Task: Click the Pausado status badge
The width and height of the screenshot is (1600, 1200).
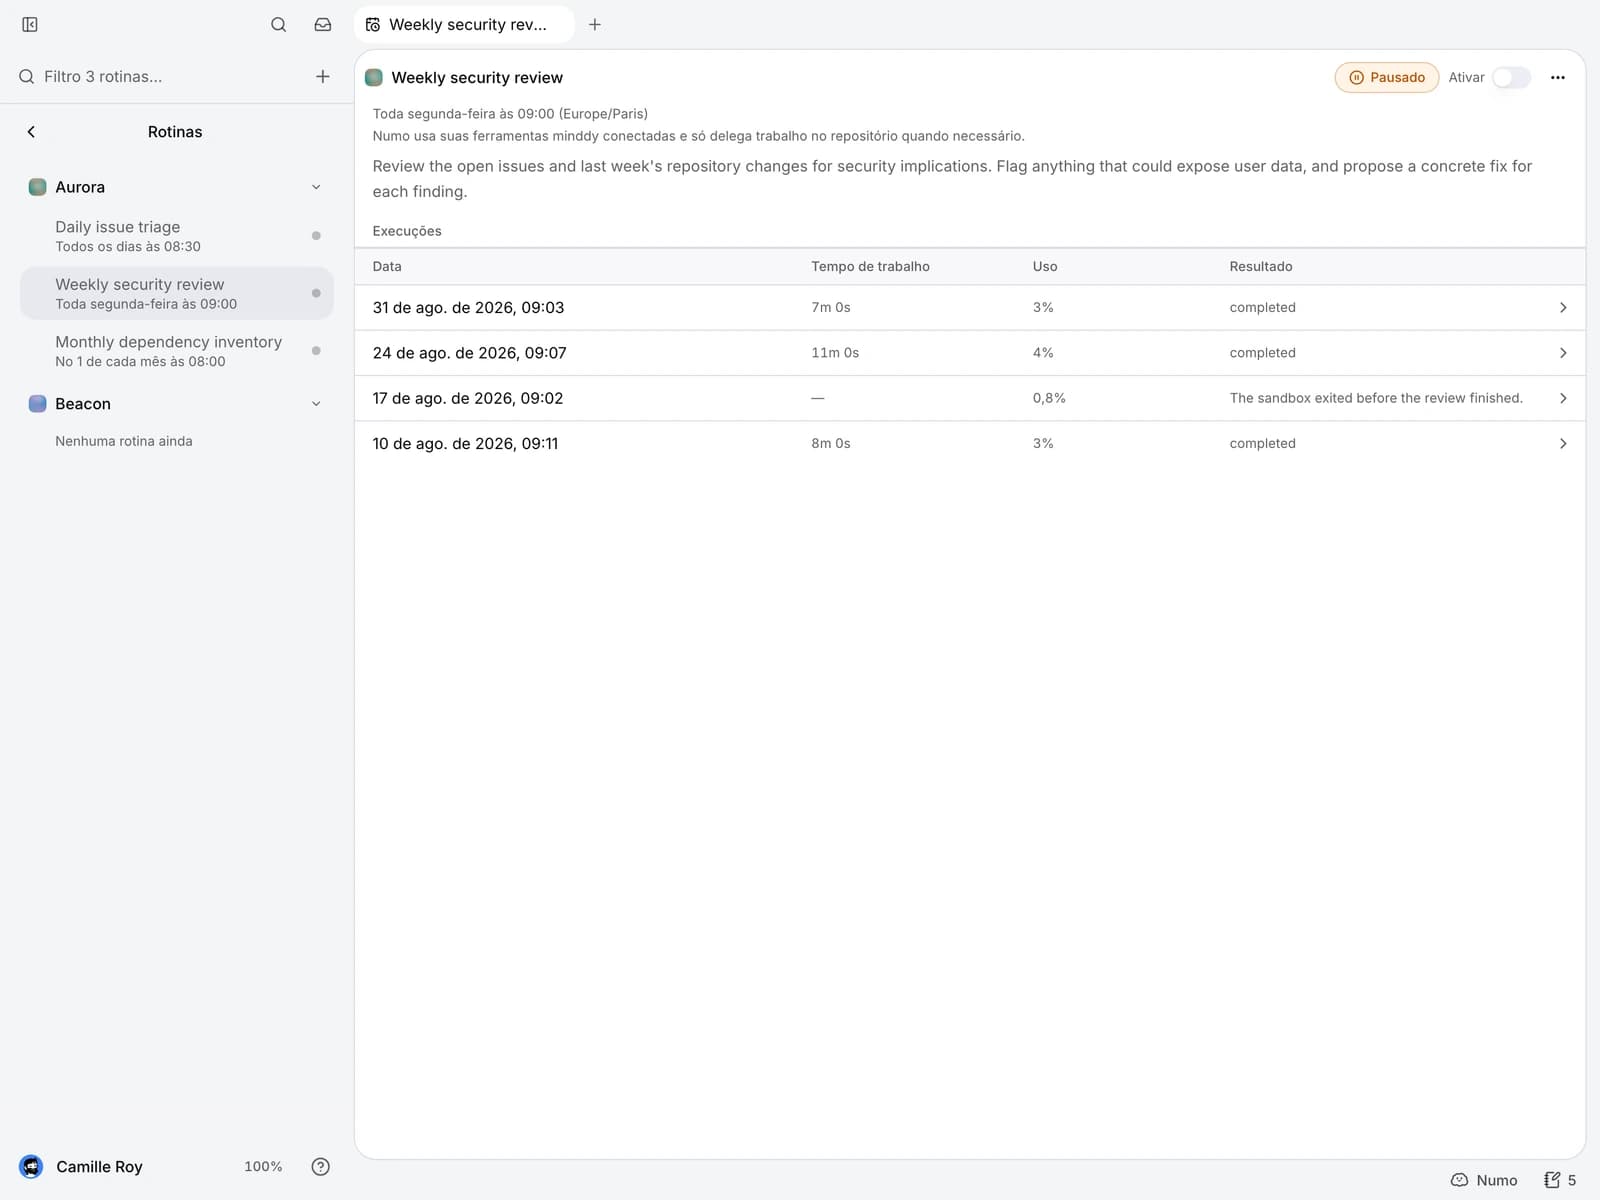Action: [x=1387, y=77]
